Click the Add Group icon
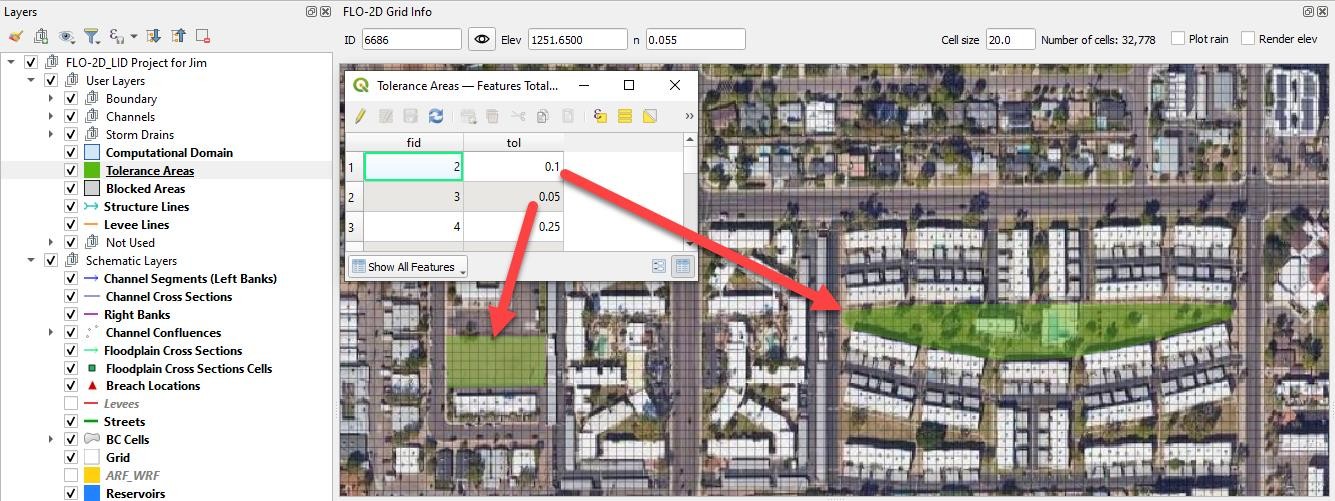The image size is (1335, 501). [41, 36]
